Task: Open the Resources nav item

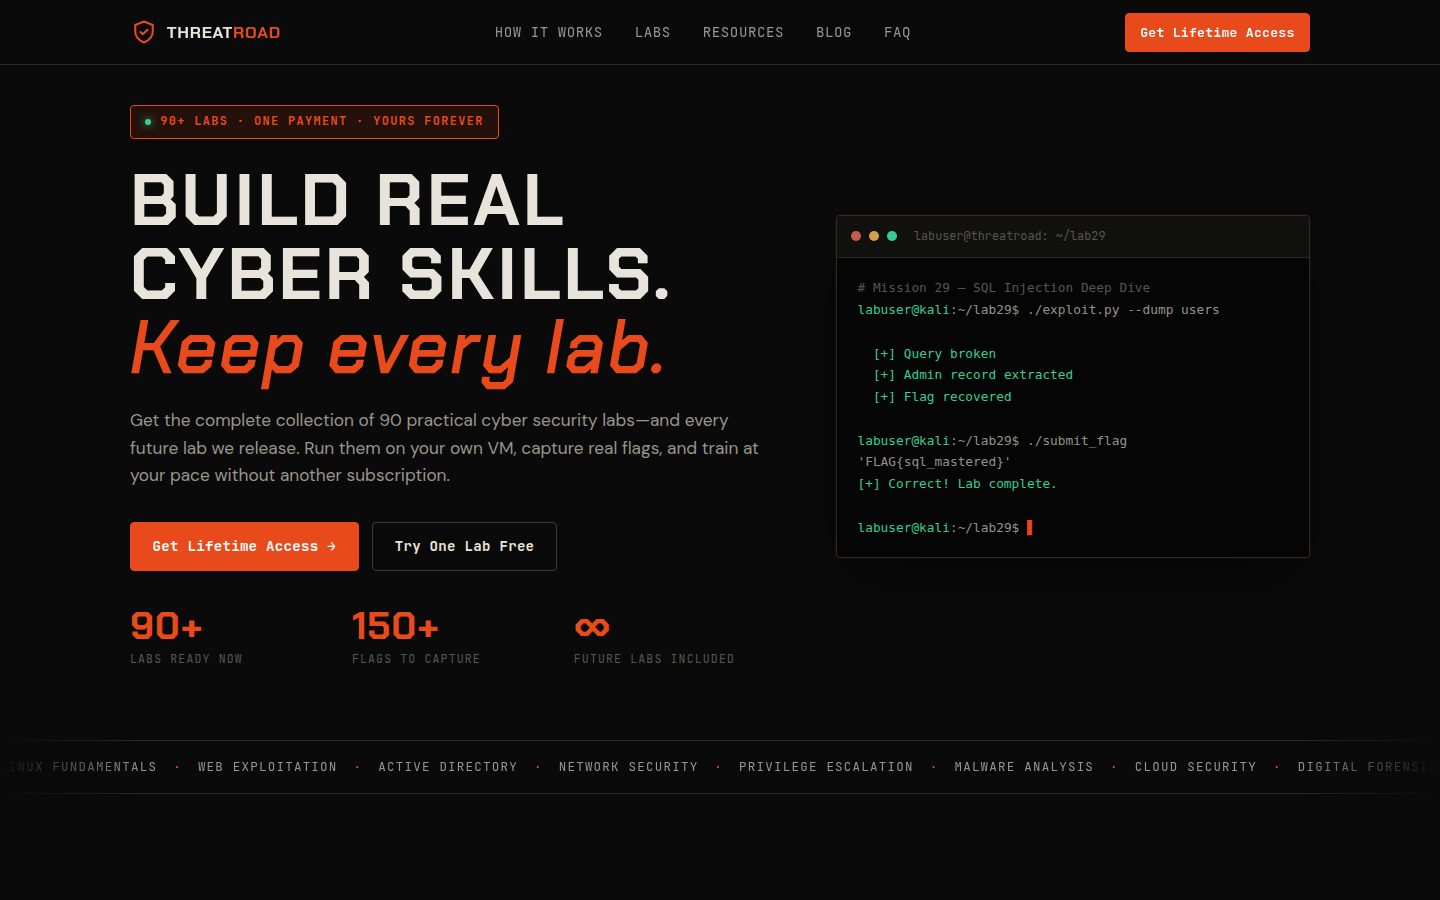Action: click(x=743, y=33)
